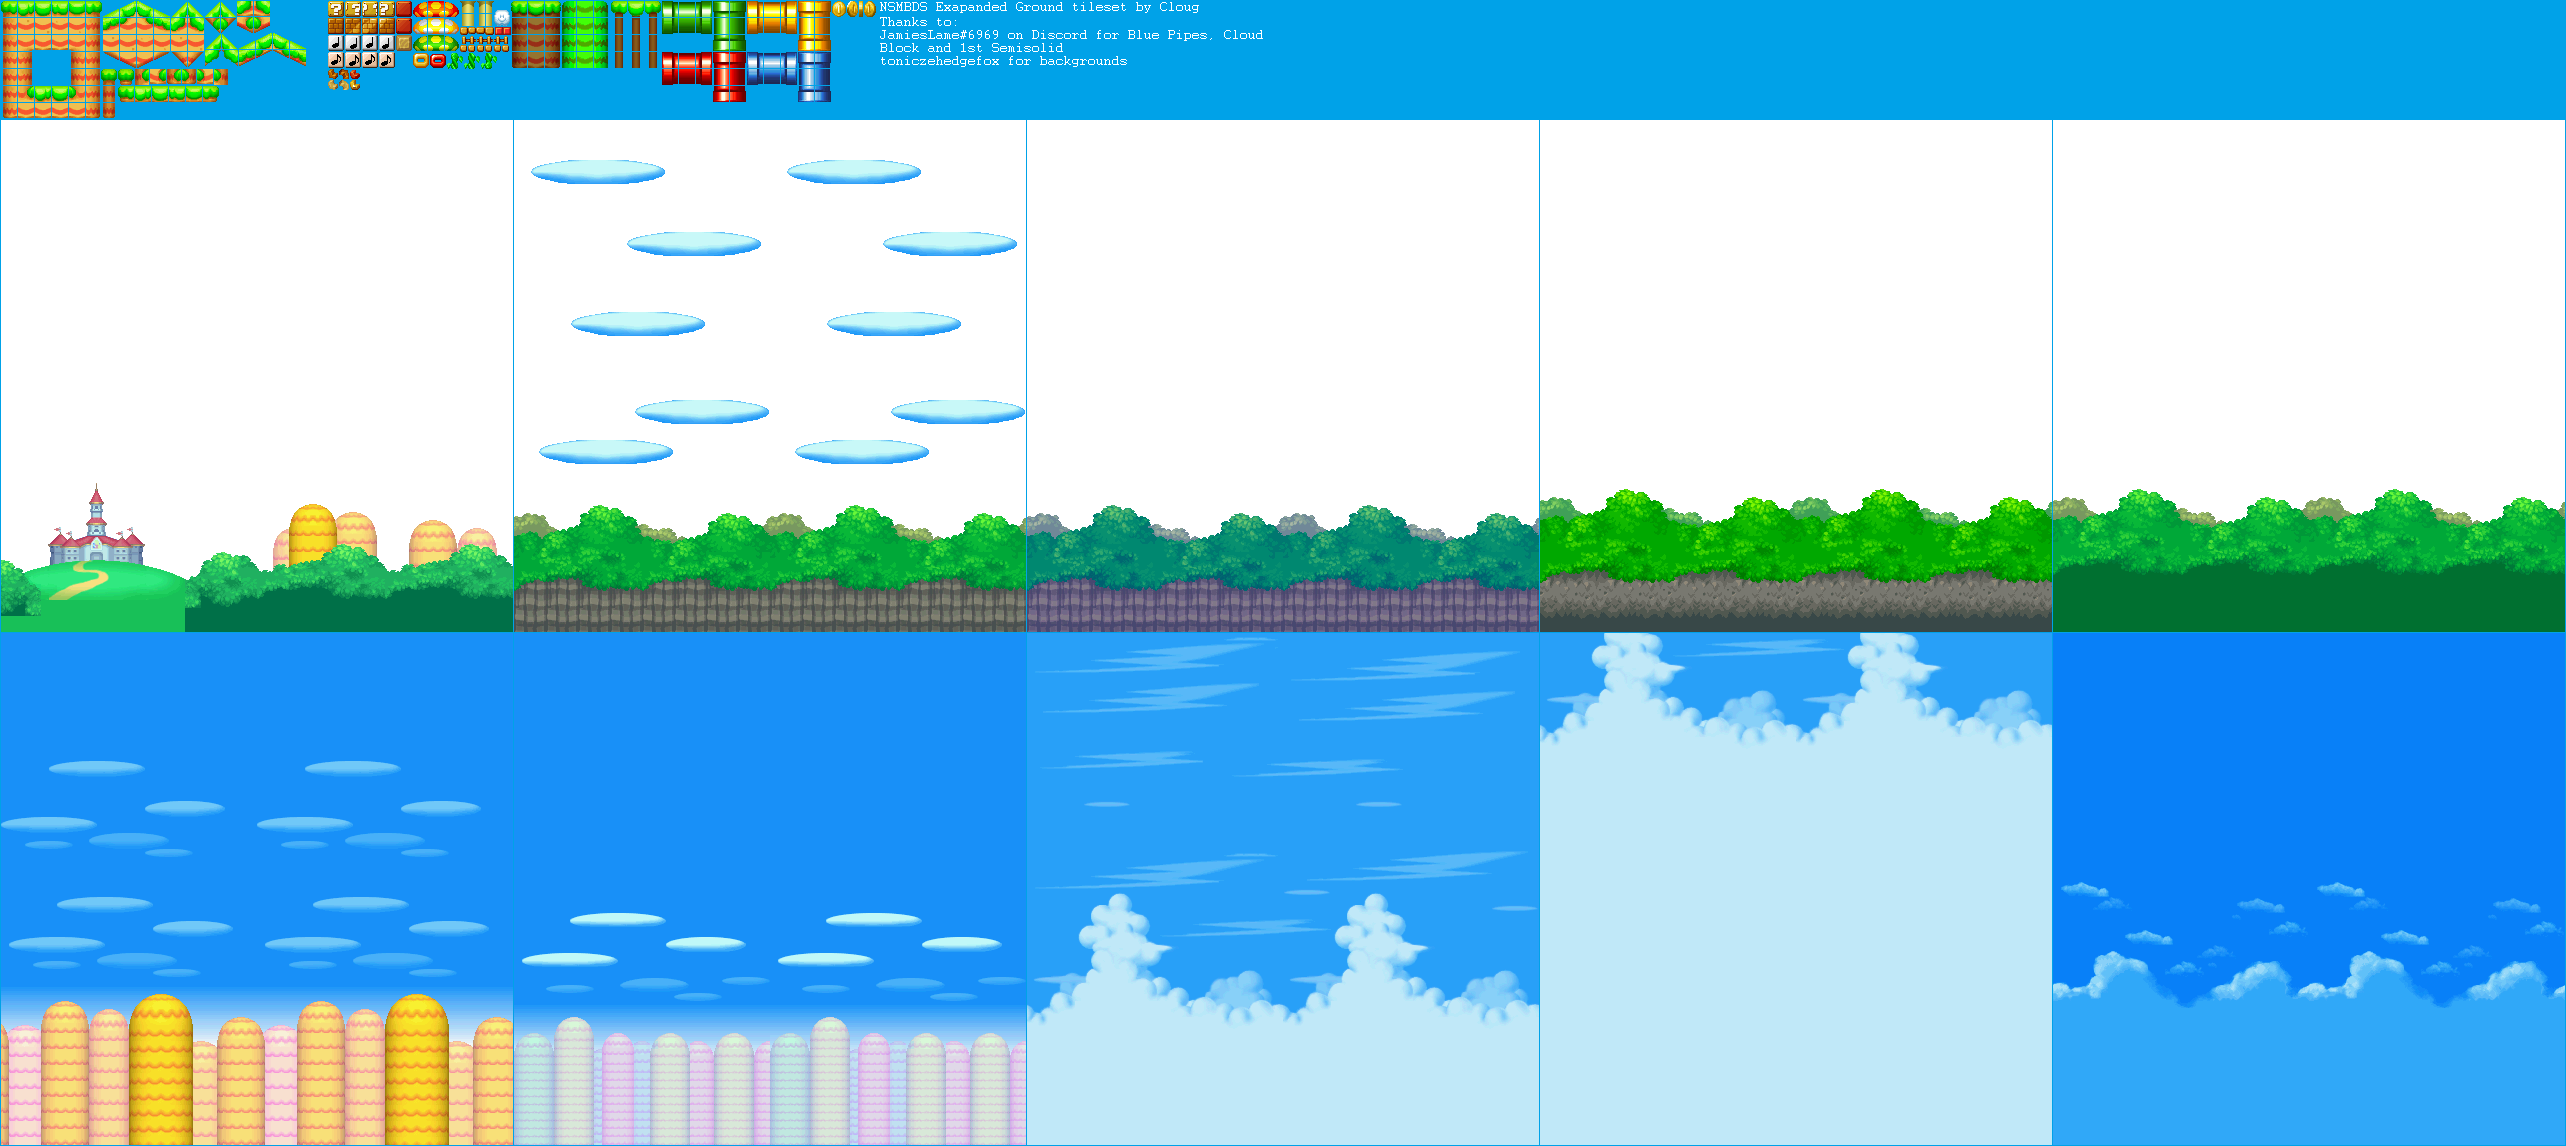Image resolution: width=2566 pixels, height=1146 pixels.
Task: Select the deep blue sky with small clouds
Action: click(2309, 889)
